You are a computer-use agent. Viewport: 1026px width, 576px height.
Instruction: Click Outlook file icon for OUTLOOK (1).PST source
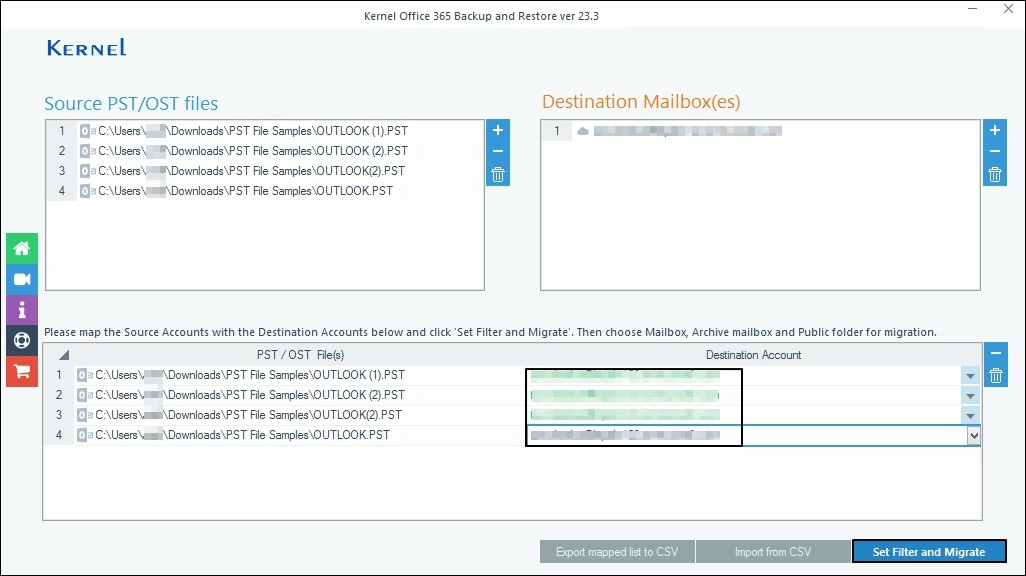click(88, 131)
